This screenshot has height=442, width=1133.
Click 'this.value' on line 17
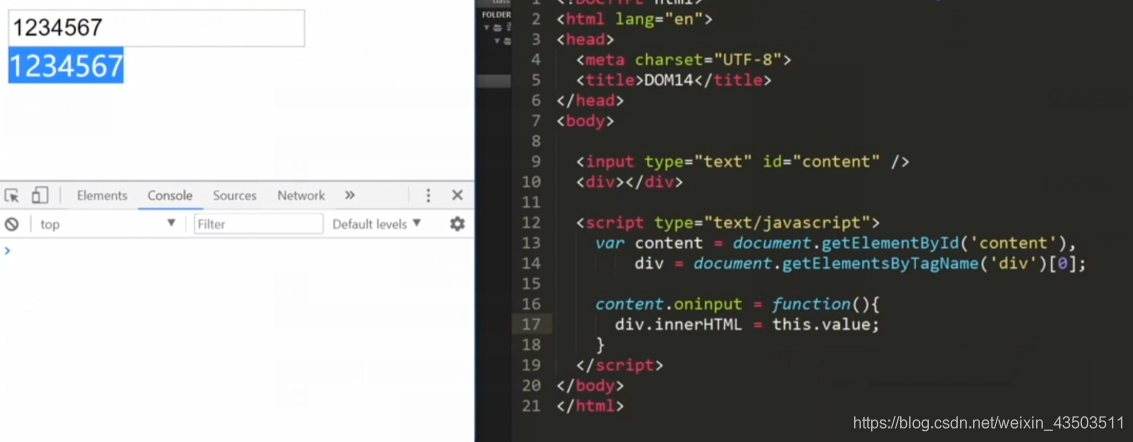pyautogui.click(x=822, y=324)
